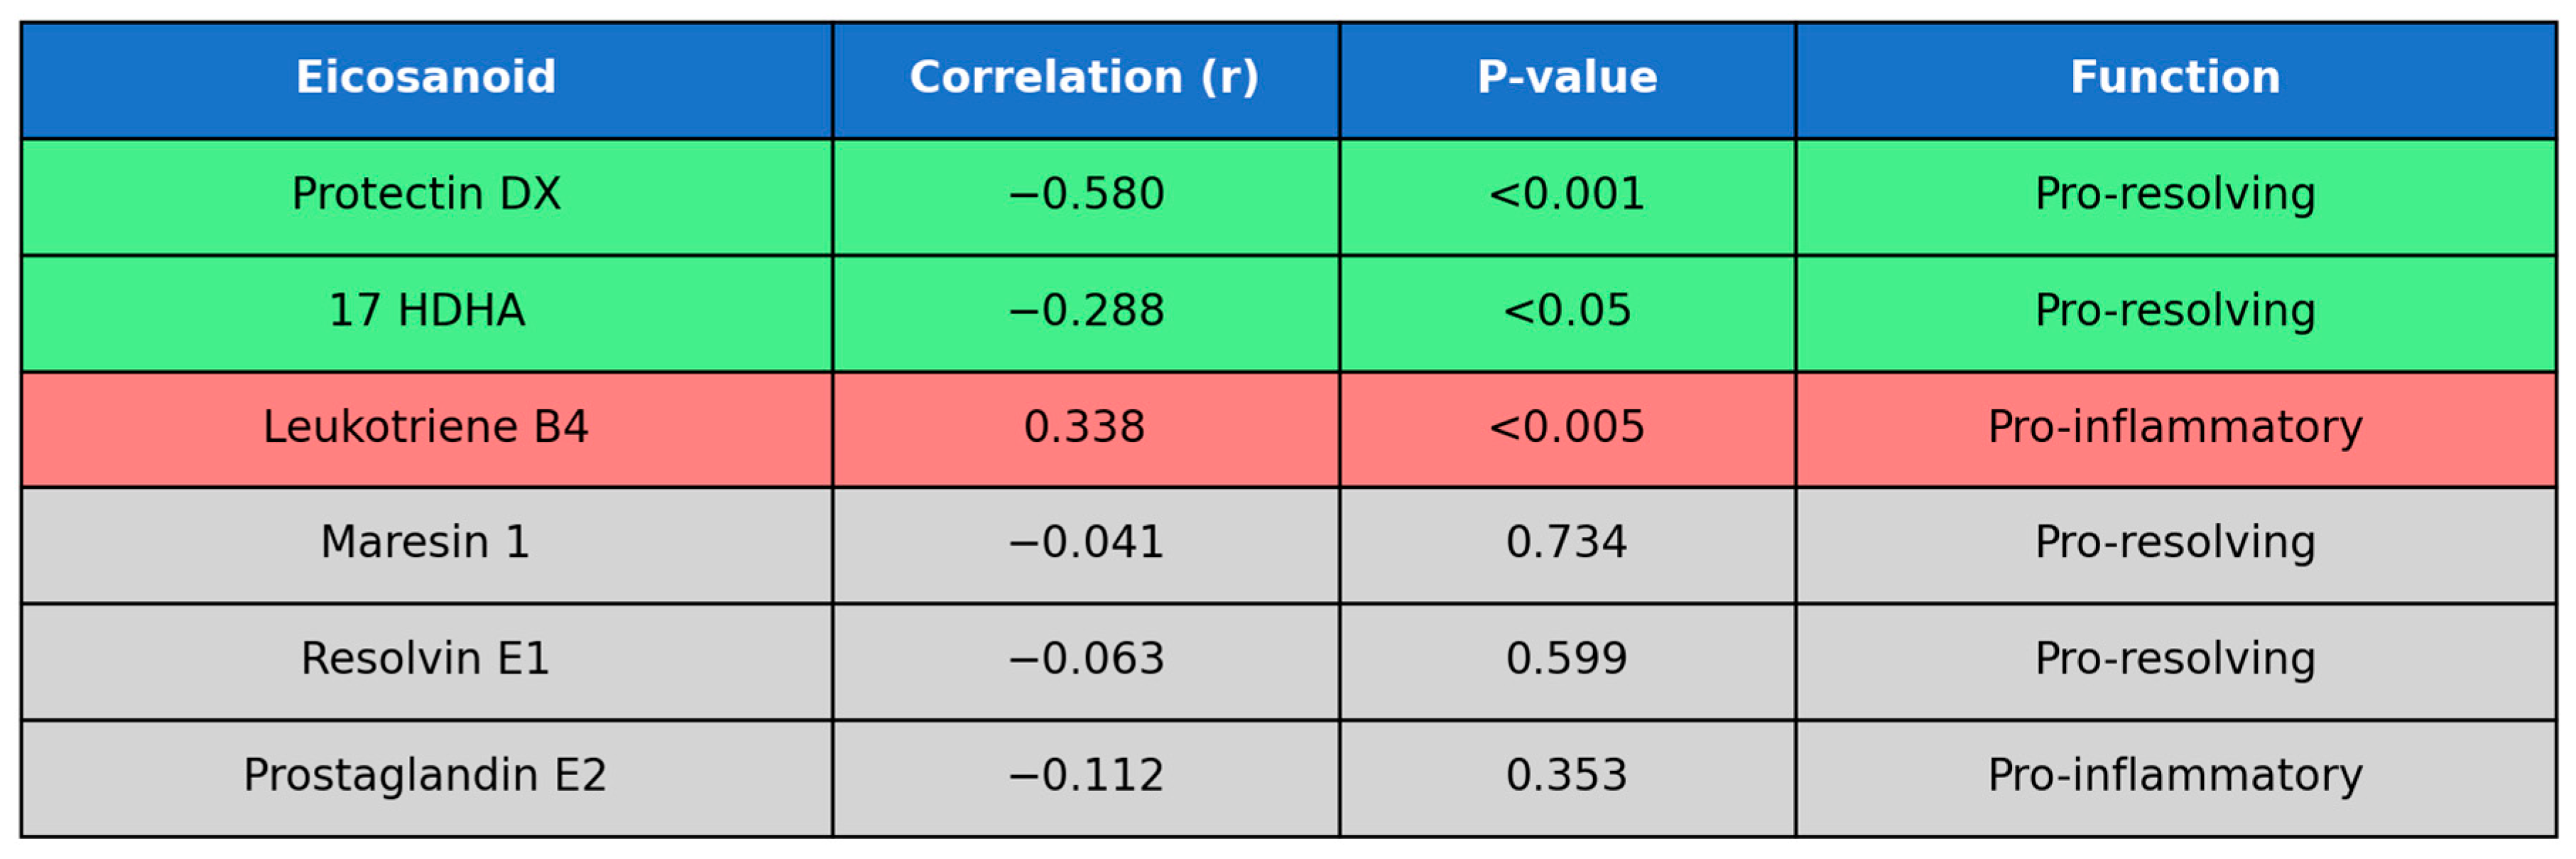Image resolution: width=2576 pixels, height=859 pixels.
Task: Select the 17 HDHA cell
Action: click(426, 311)
